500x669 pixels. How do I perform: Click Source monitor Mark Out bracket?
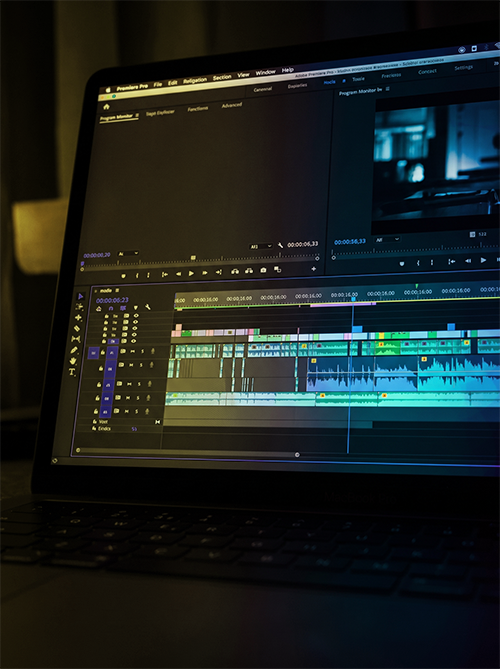(x=148, y=275)
